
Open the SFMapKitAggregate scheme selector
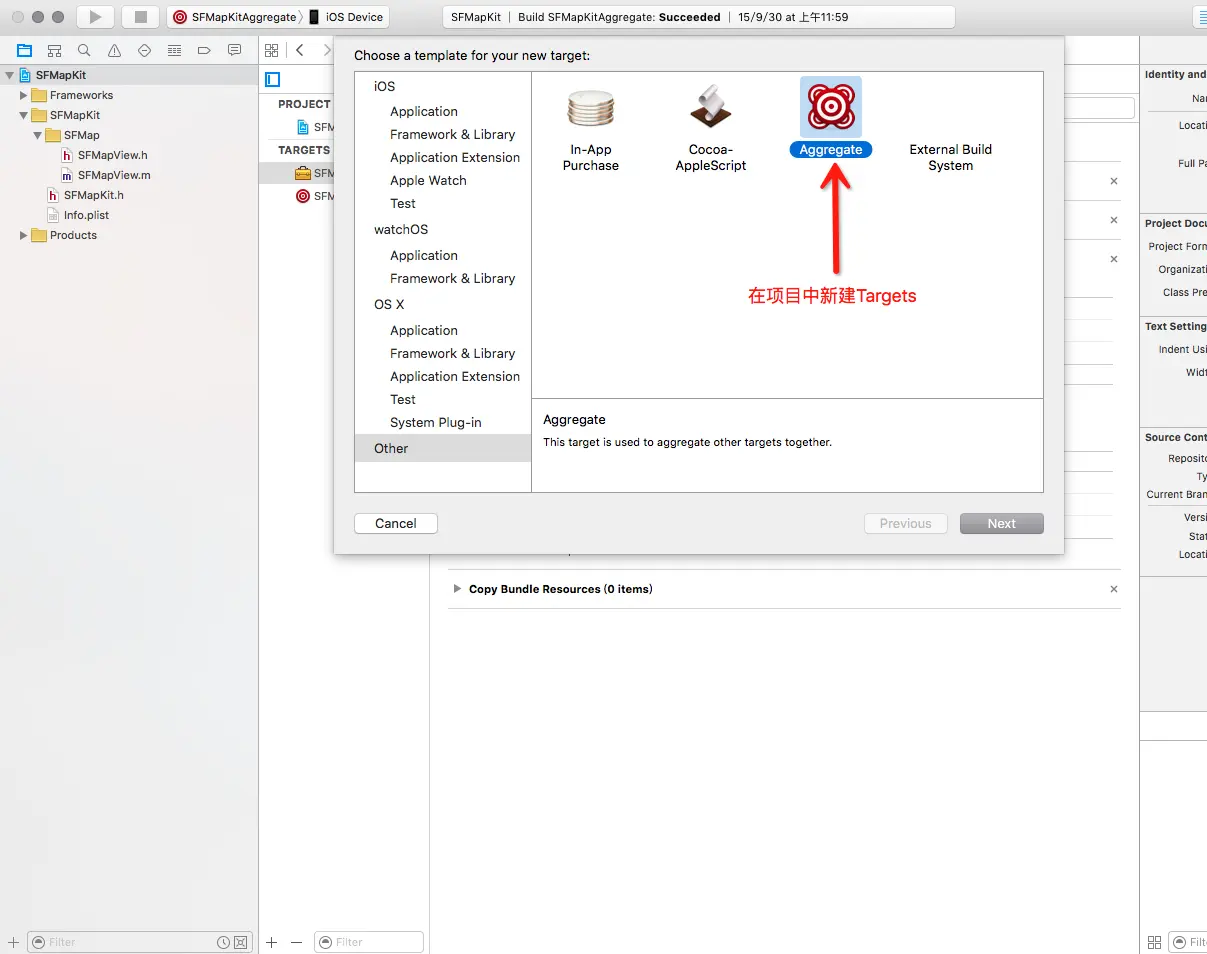235,17
